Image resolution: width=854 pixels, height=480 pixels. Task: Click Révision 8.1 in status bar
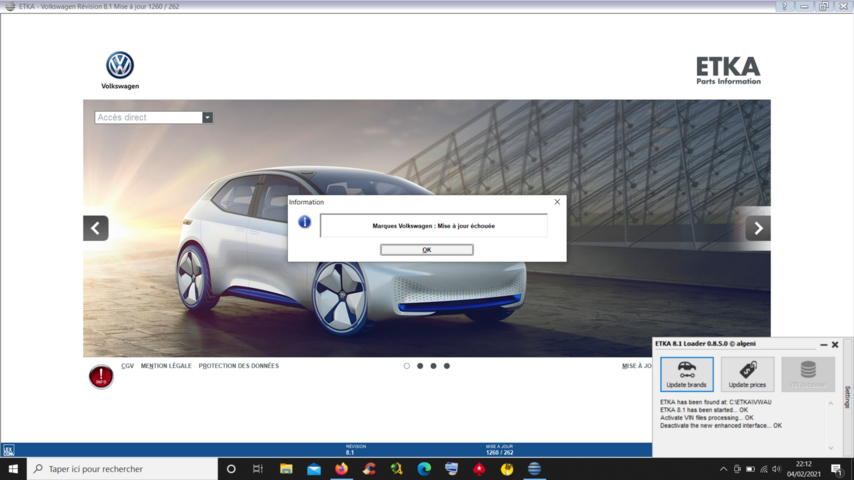point(355,449)
